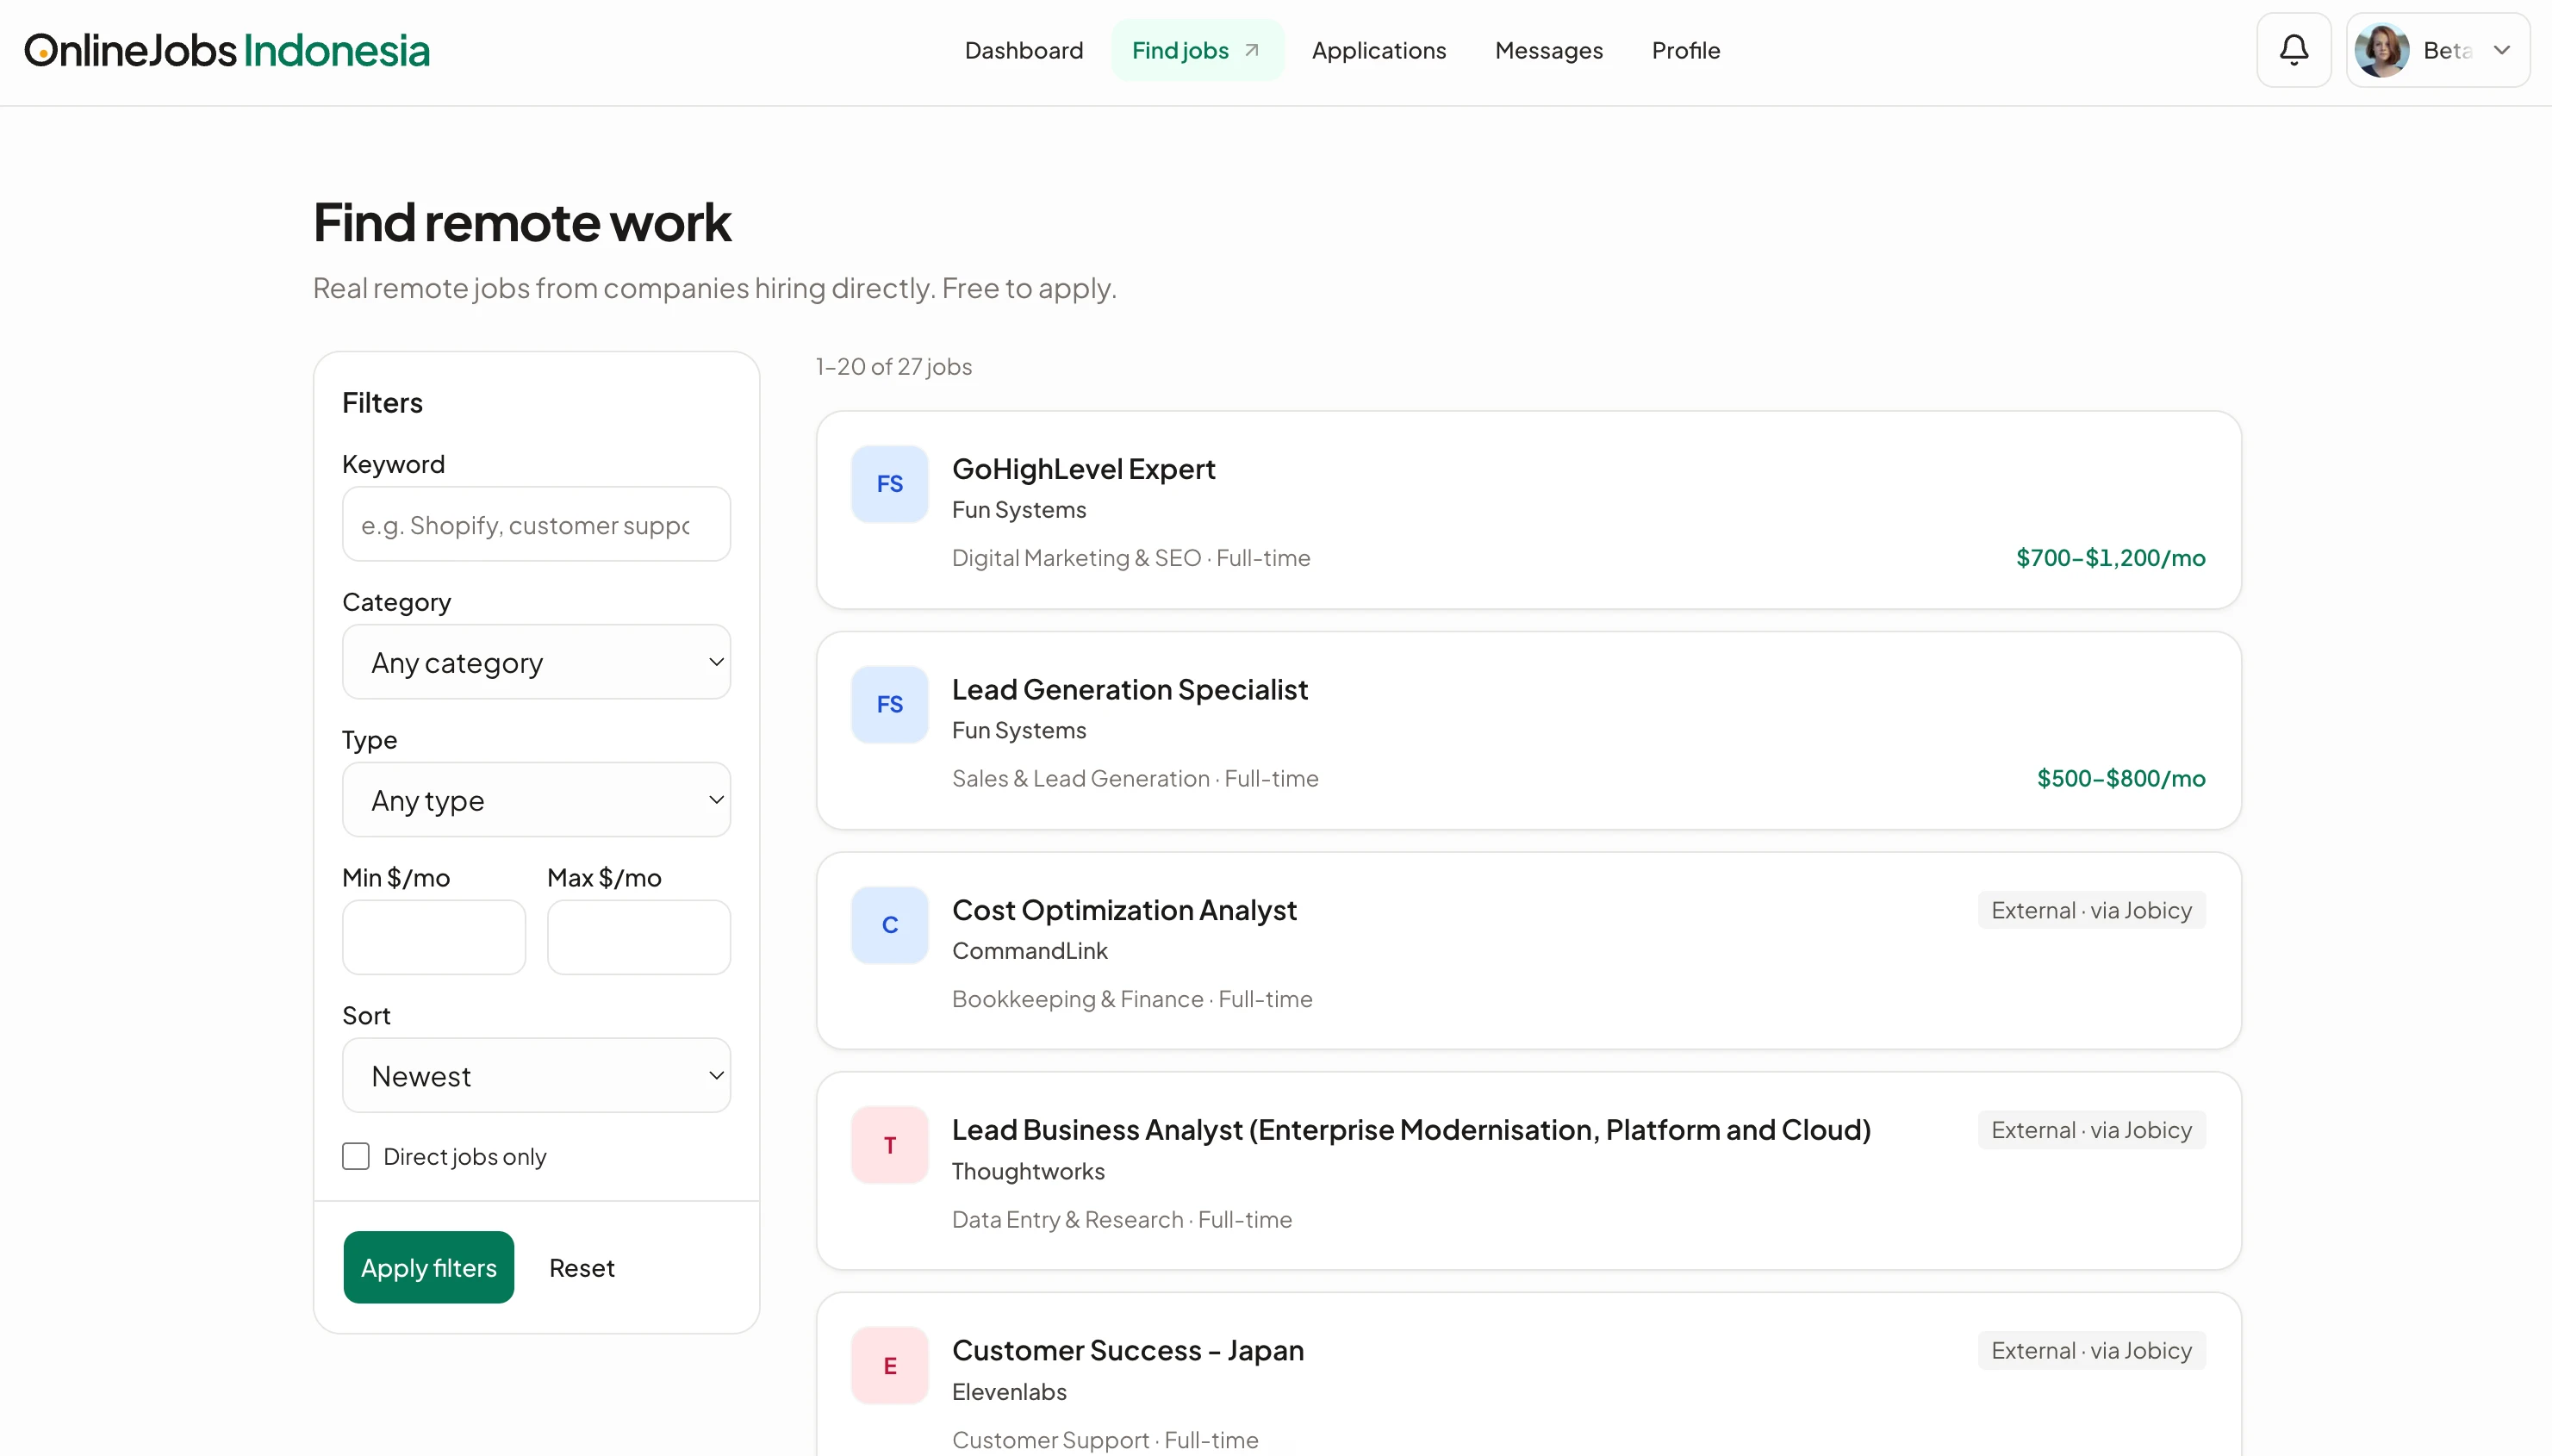This screenshot has width=2552, height=1456.
Task: Click the Thoughtworks company name
Action: click(1028, 1171)
